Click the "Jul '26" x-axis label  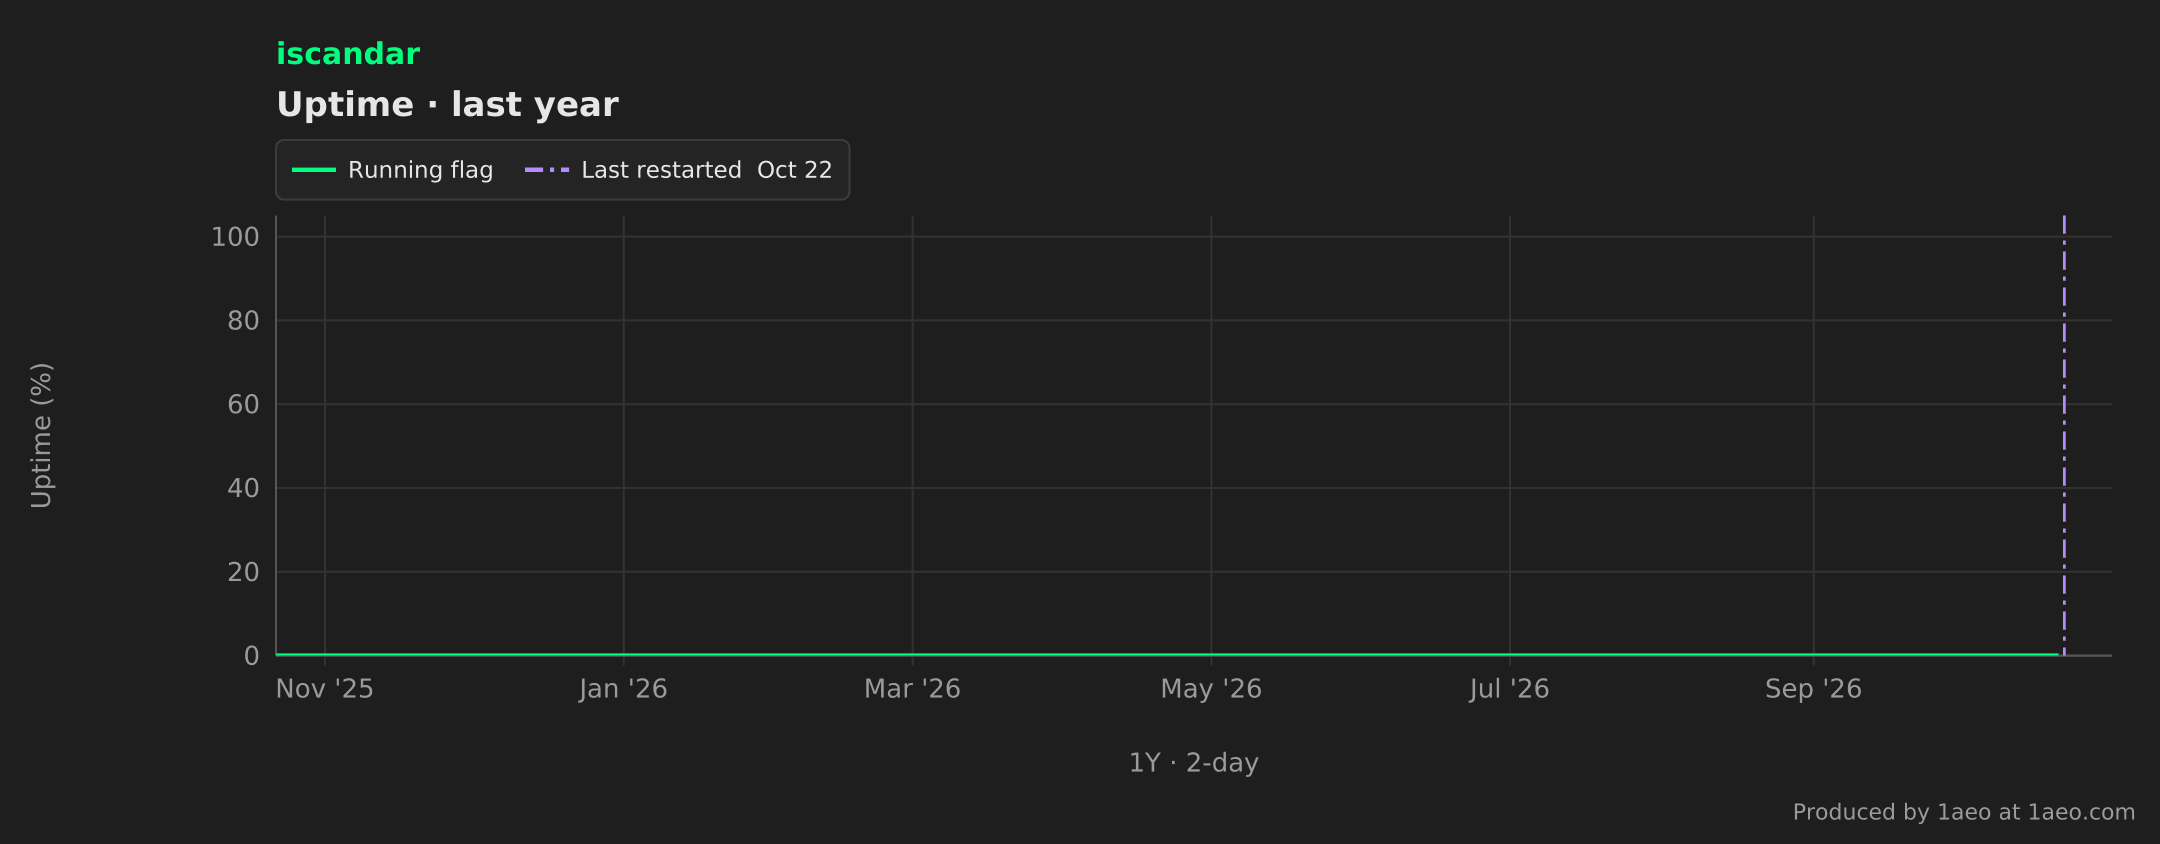1510,689
